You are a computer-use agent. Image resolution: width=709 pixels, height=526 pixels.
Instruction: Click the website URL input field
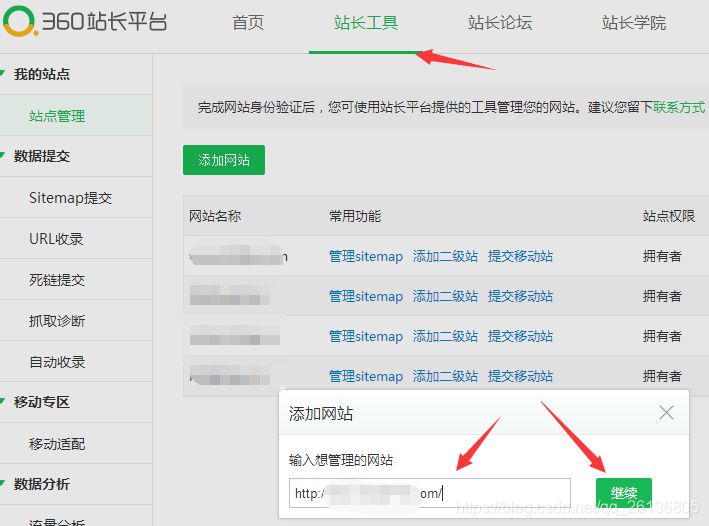tap(430, 493)
